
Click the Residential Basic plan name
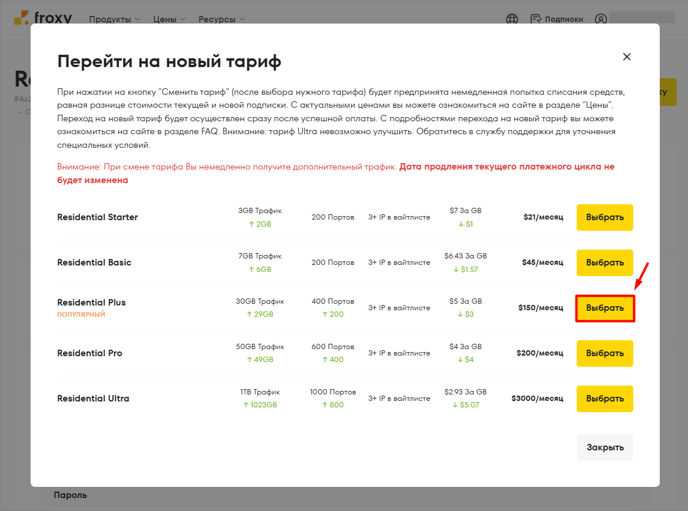[x=94, y=262]
